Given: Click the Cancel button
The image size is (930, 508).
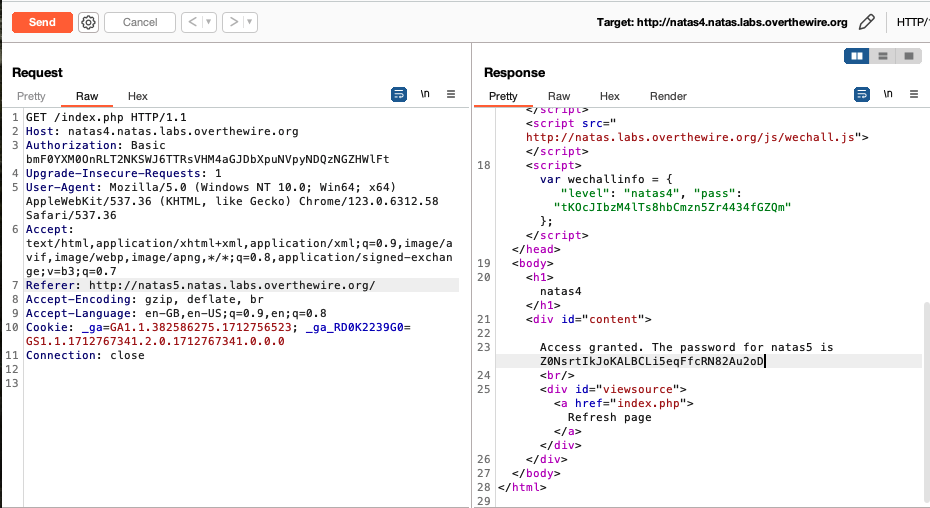Looking at the screenshot, I should (x=140, y=23).
